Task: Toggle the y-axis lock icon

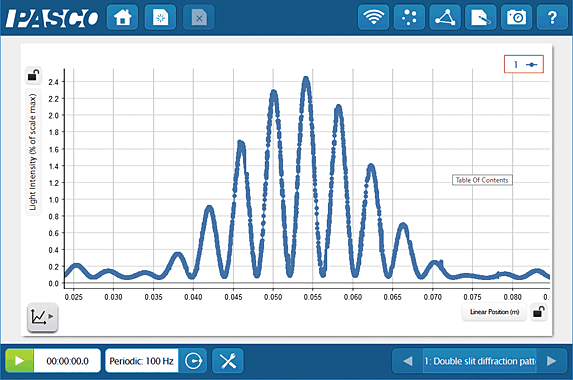Action: [x=34, y=75]
